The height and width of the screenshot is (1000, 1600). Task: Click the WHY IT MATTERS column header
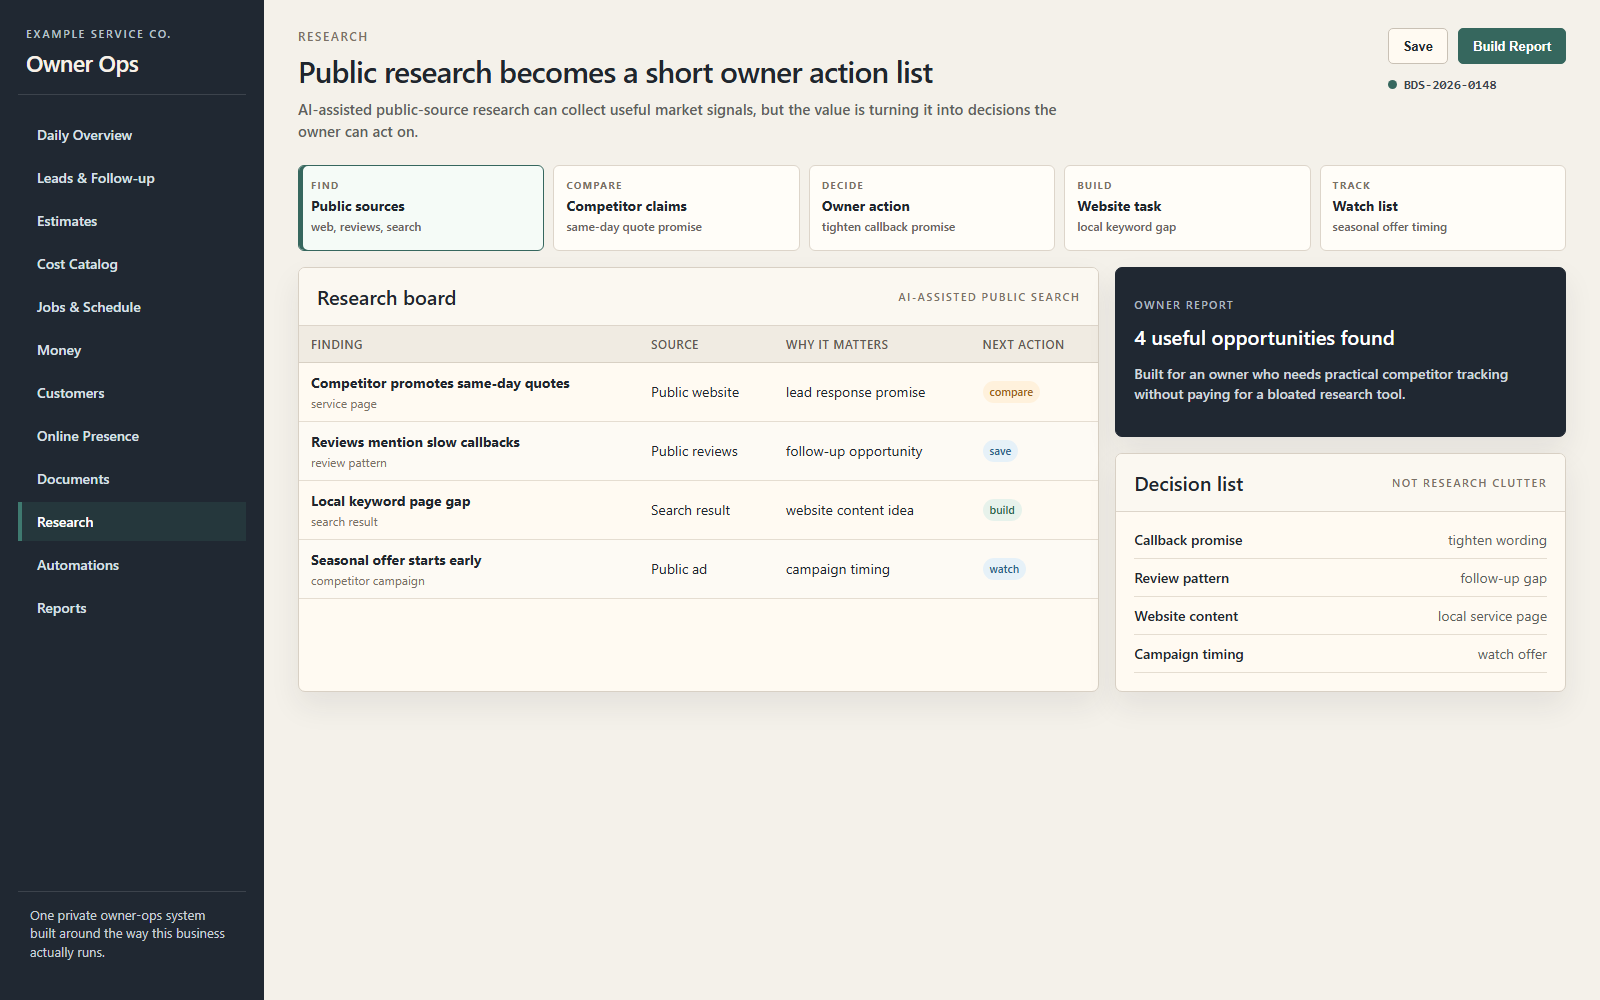click(x=837, y=344)
